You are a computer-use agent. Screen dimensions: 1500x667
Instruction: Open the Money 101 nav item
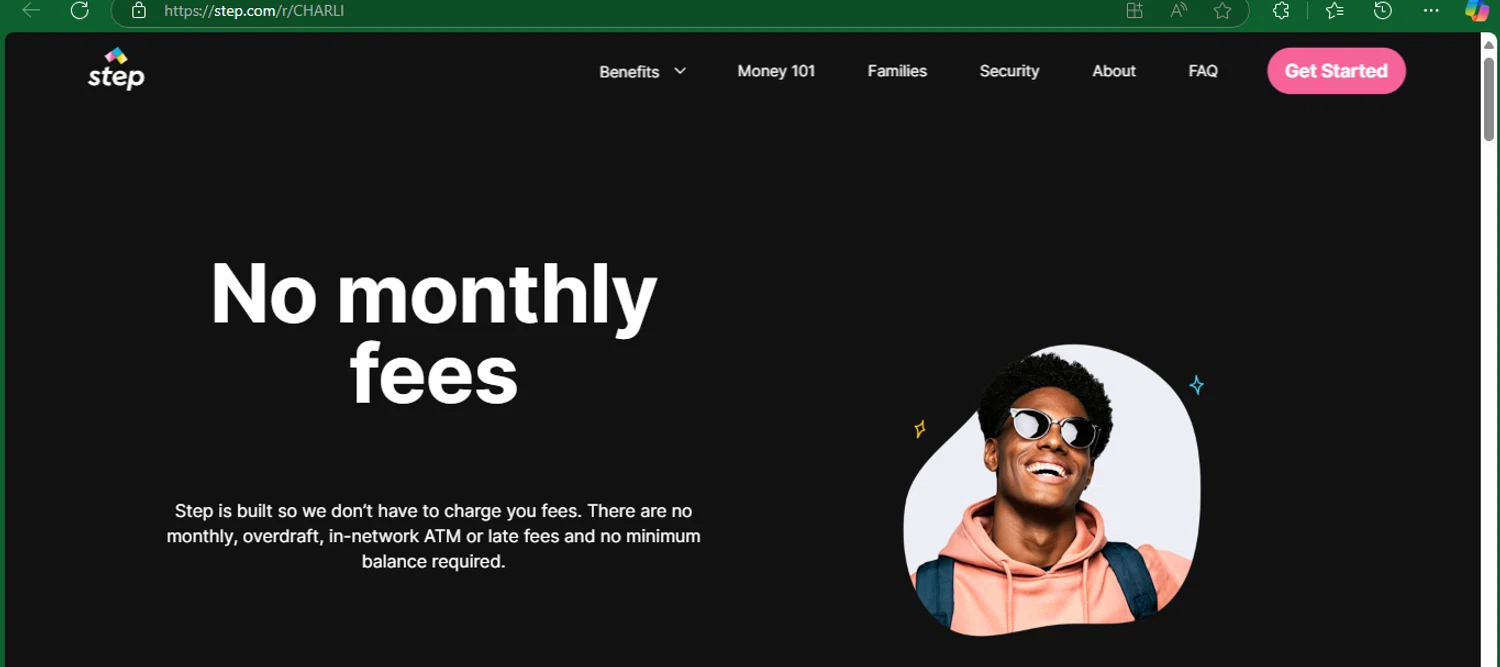tap(776, 71)
